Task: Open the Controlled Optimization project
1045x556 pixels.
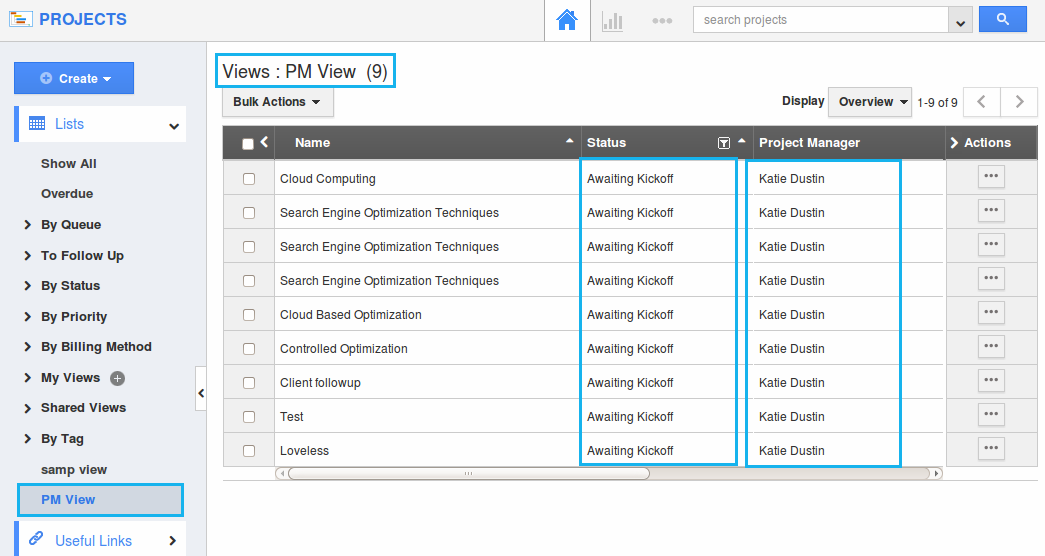Action: (343, 349)
